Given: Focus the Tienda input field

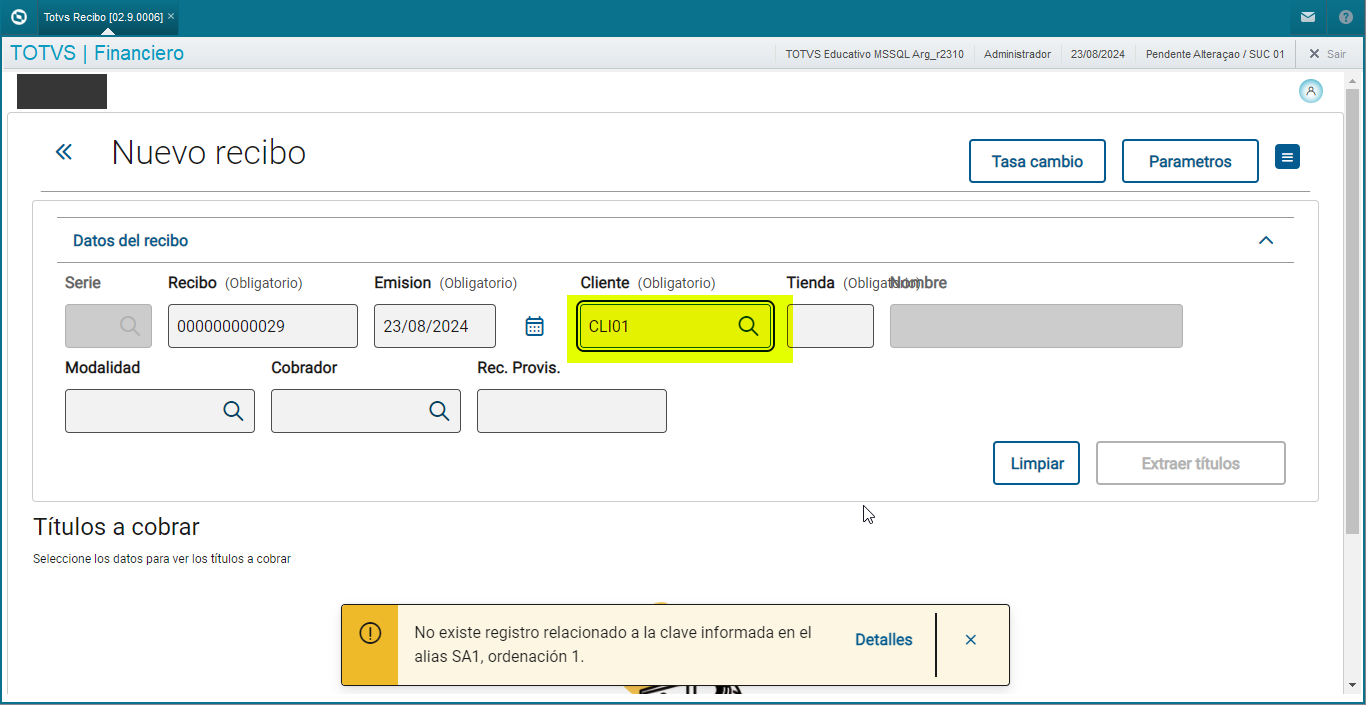Looking at the screenshot, I should [830, 326].
